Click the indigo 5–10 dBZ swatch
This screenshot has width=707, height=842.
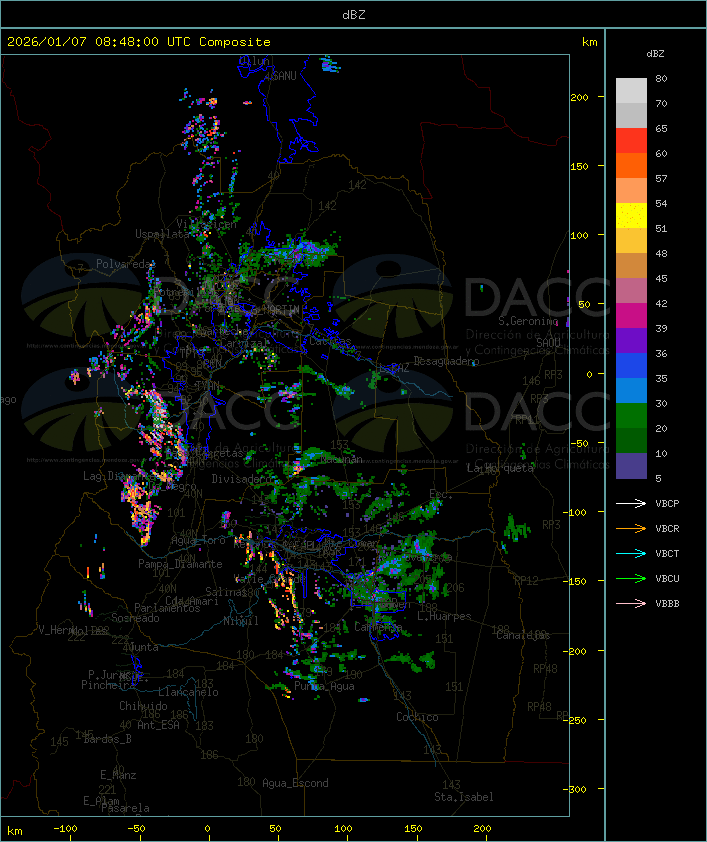[631, 466]
